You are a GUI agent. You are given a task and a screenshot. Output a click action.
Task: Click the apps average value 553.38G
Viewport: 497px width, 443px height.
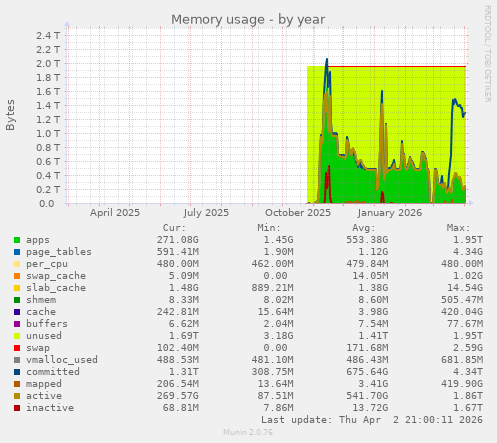[x=367, y=240]
